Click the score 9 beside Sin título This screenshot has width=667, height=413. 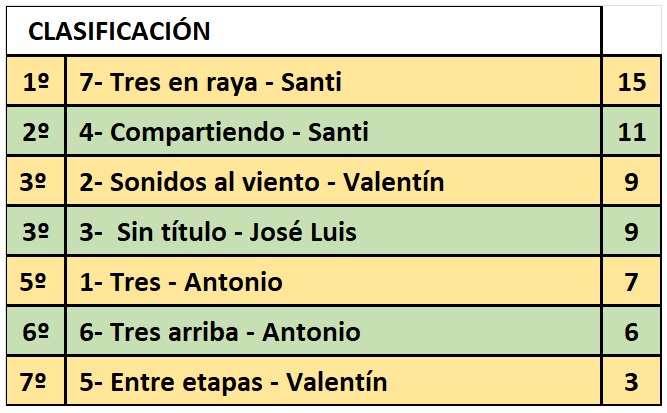632,232
